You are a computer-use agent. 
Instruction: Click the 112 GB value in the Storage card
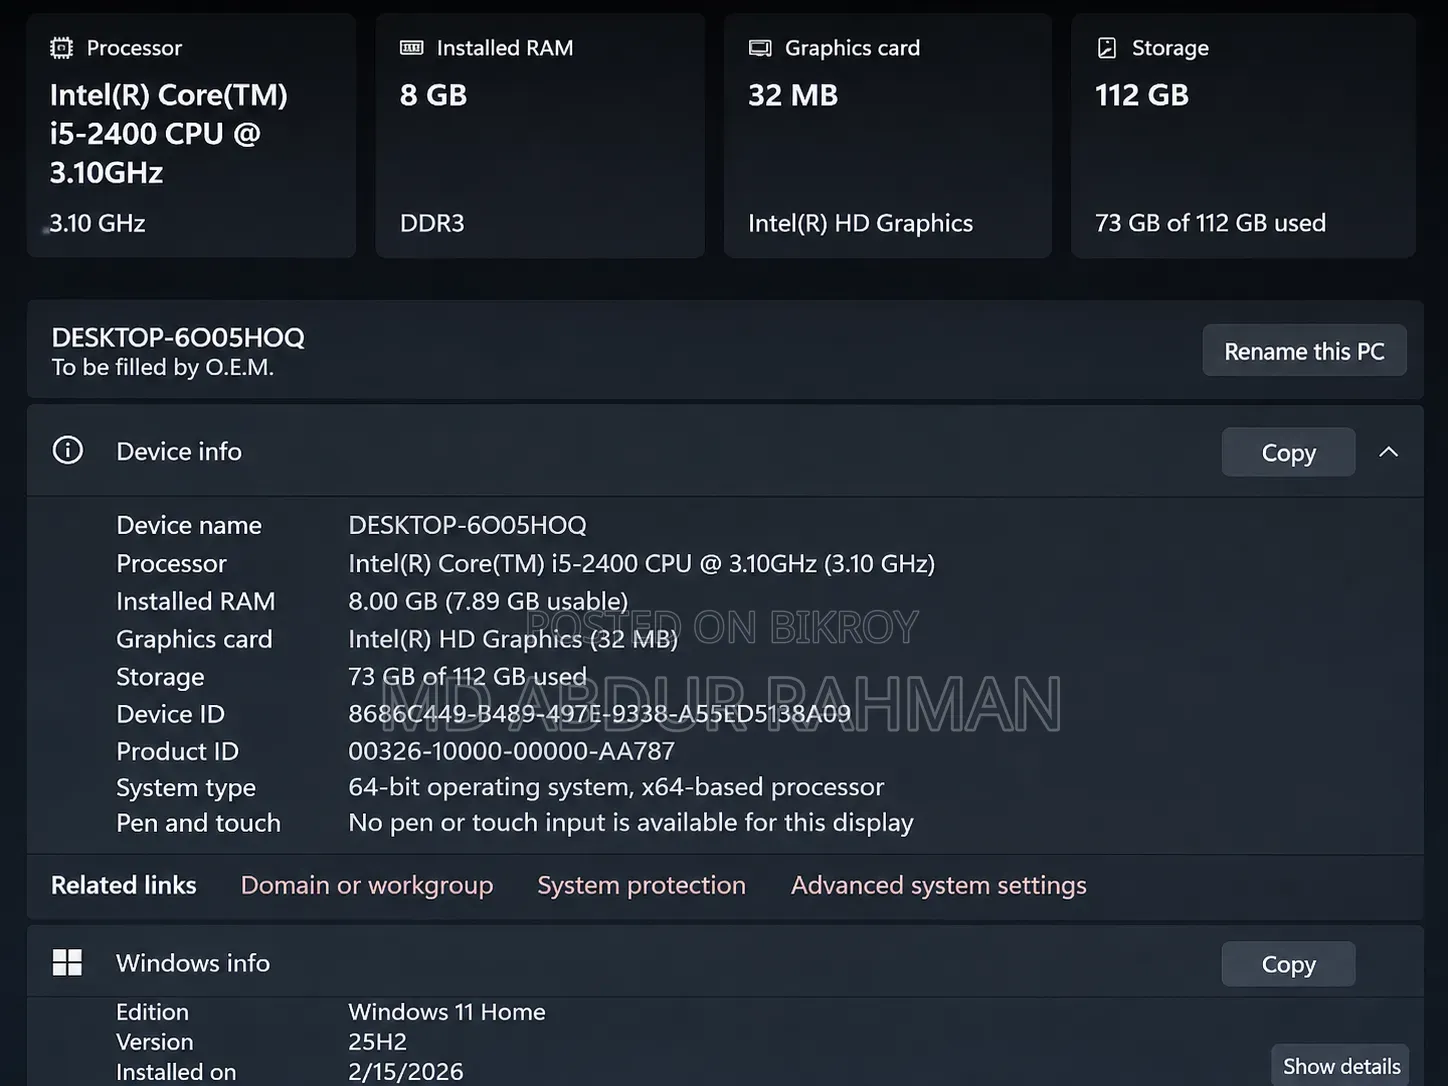(1142, 95)
